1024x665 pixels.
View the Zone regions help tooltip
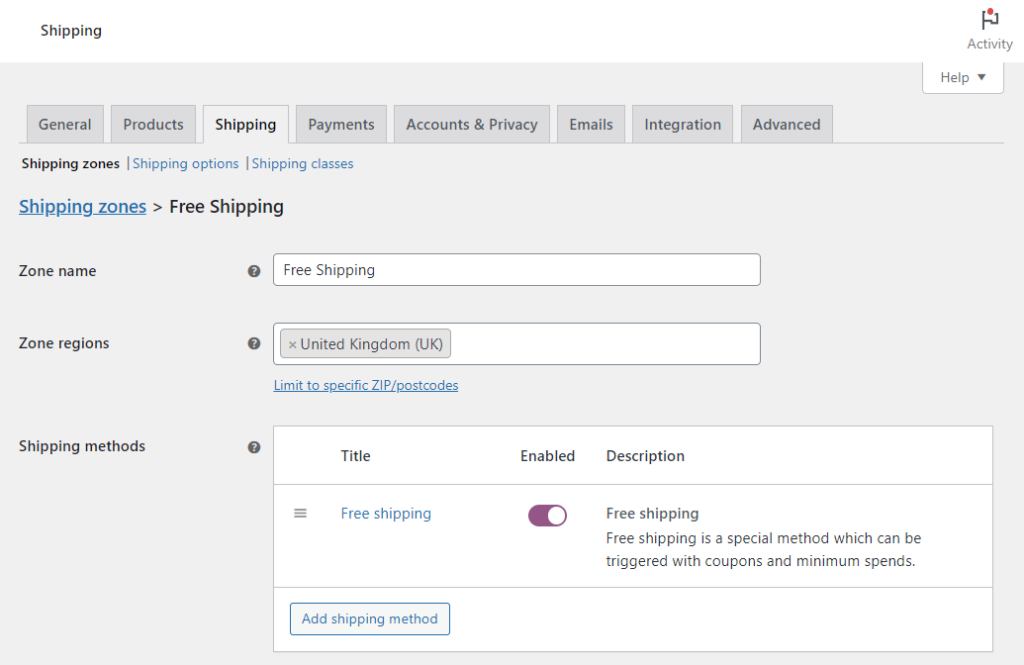coord(254,343)
